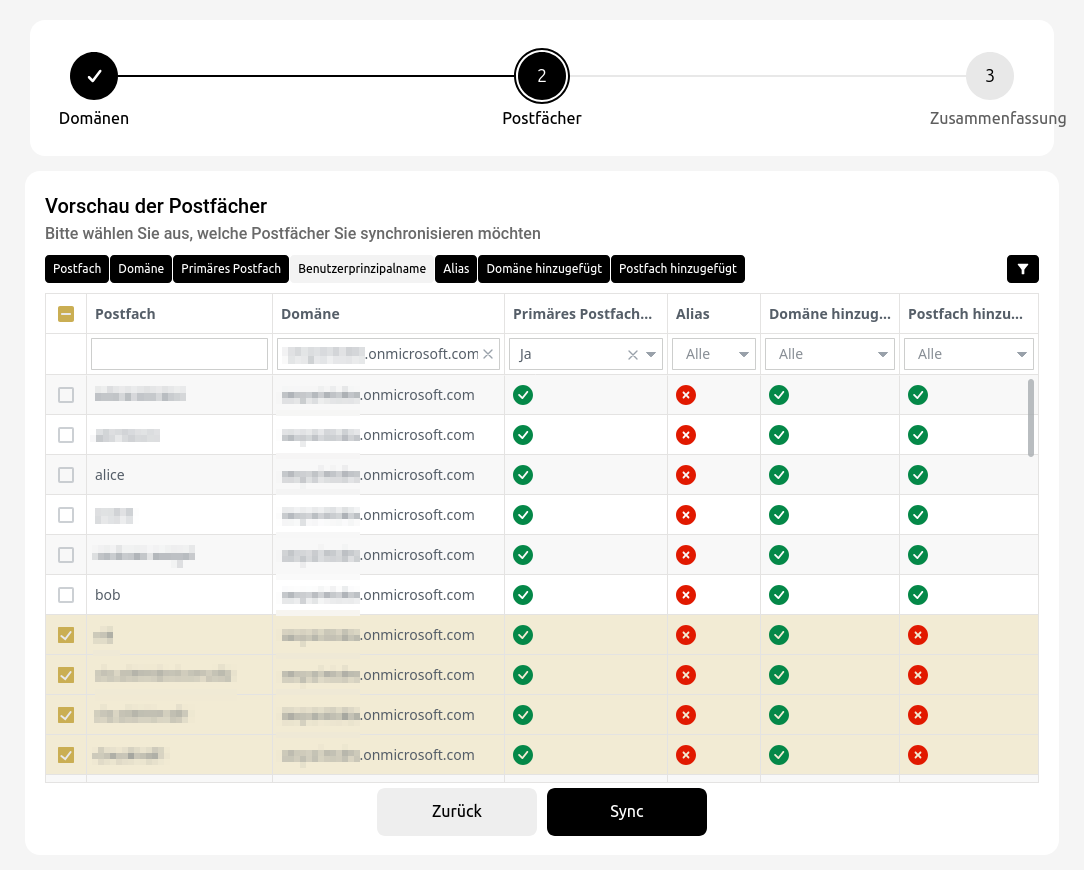Toggle the select-all header checkbox
Viewport: 1084px width, 870px height.
point(66,314)
